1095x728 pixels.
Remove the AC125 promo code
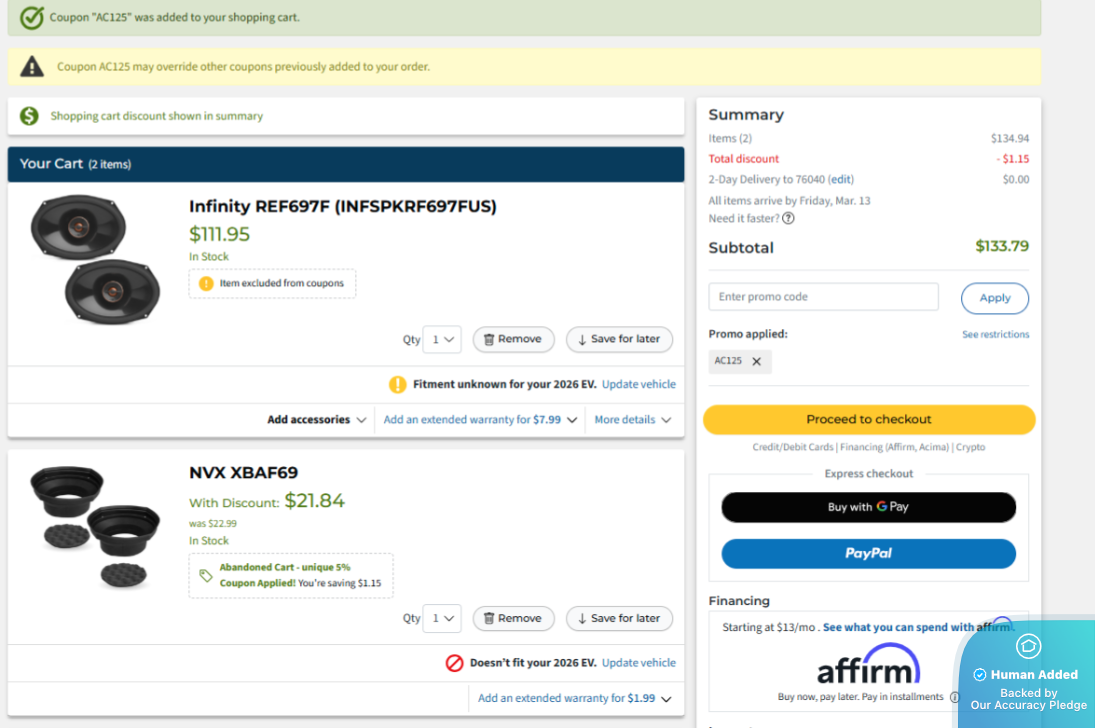[x=756, y=361]
